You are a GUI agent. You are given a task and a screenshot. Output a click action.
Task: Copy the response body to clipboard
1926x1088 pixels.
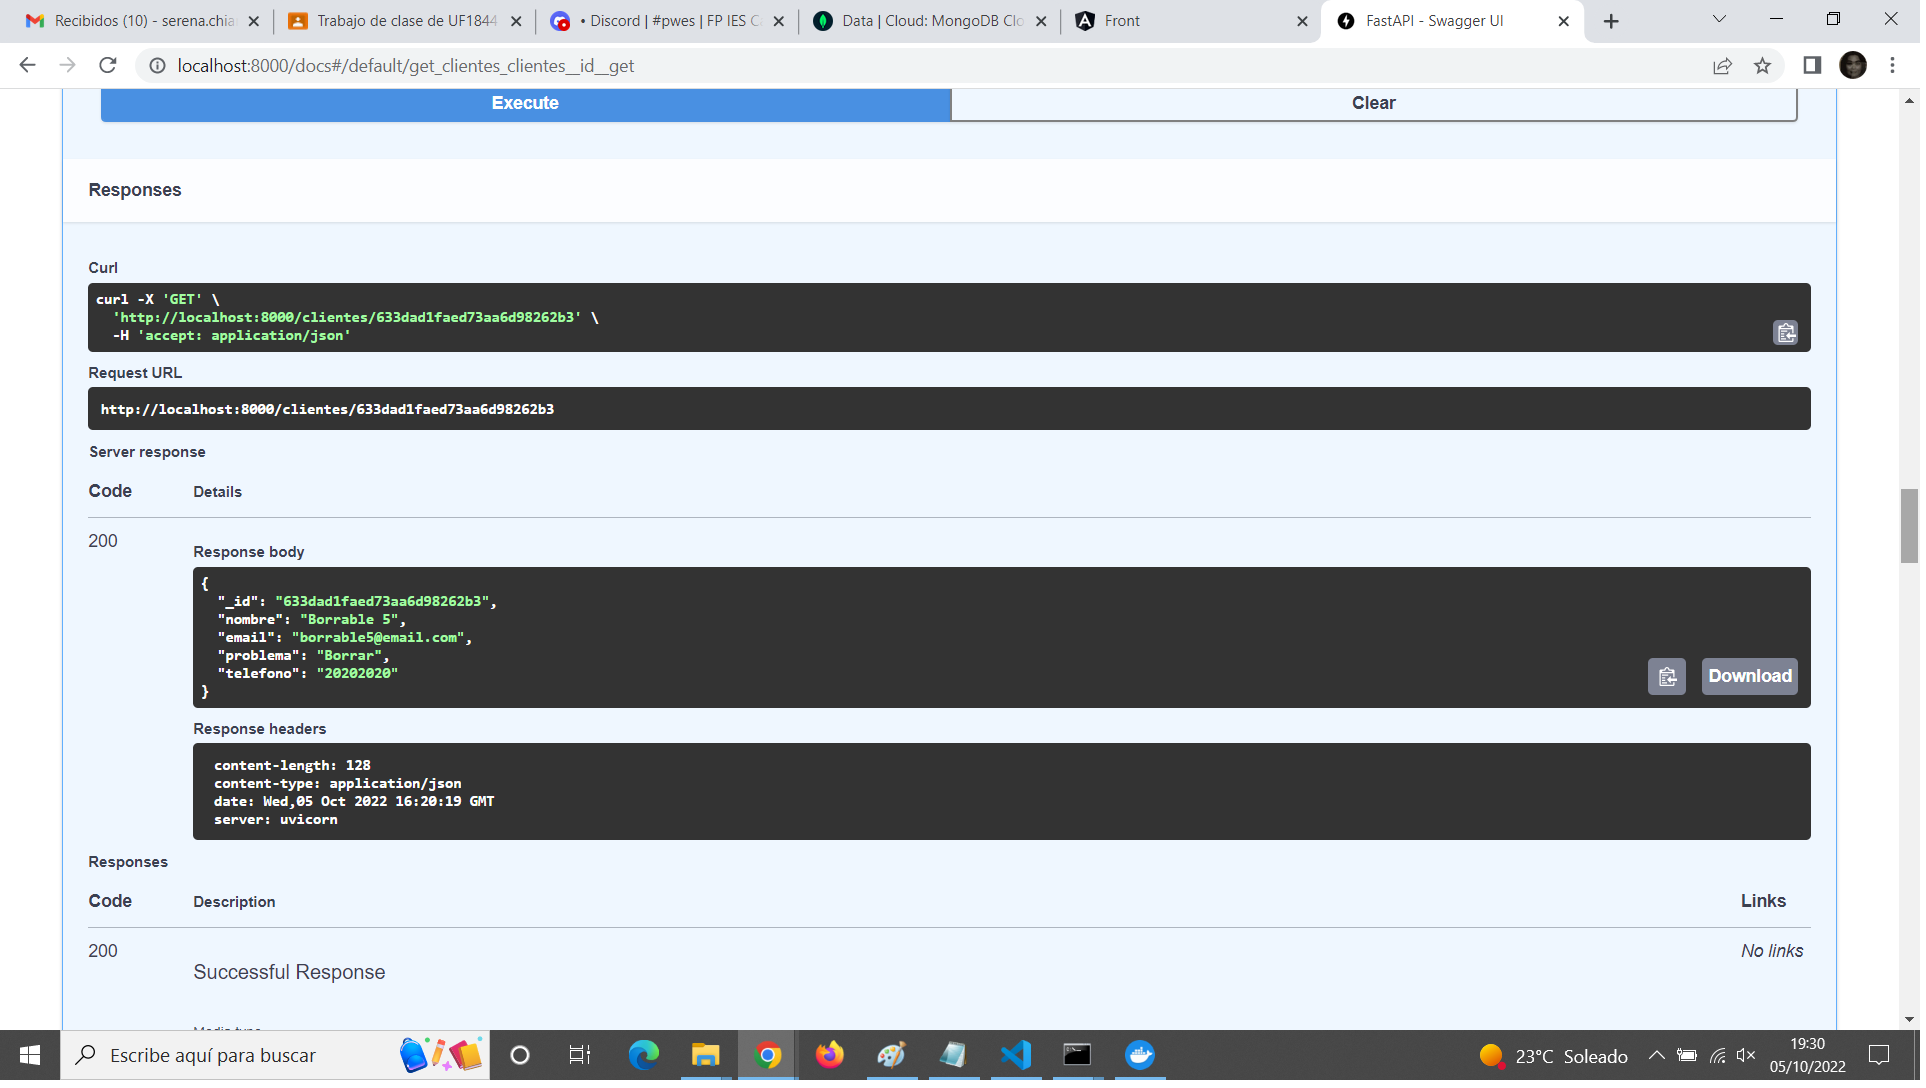[1672, 679]
